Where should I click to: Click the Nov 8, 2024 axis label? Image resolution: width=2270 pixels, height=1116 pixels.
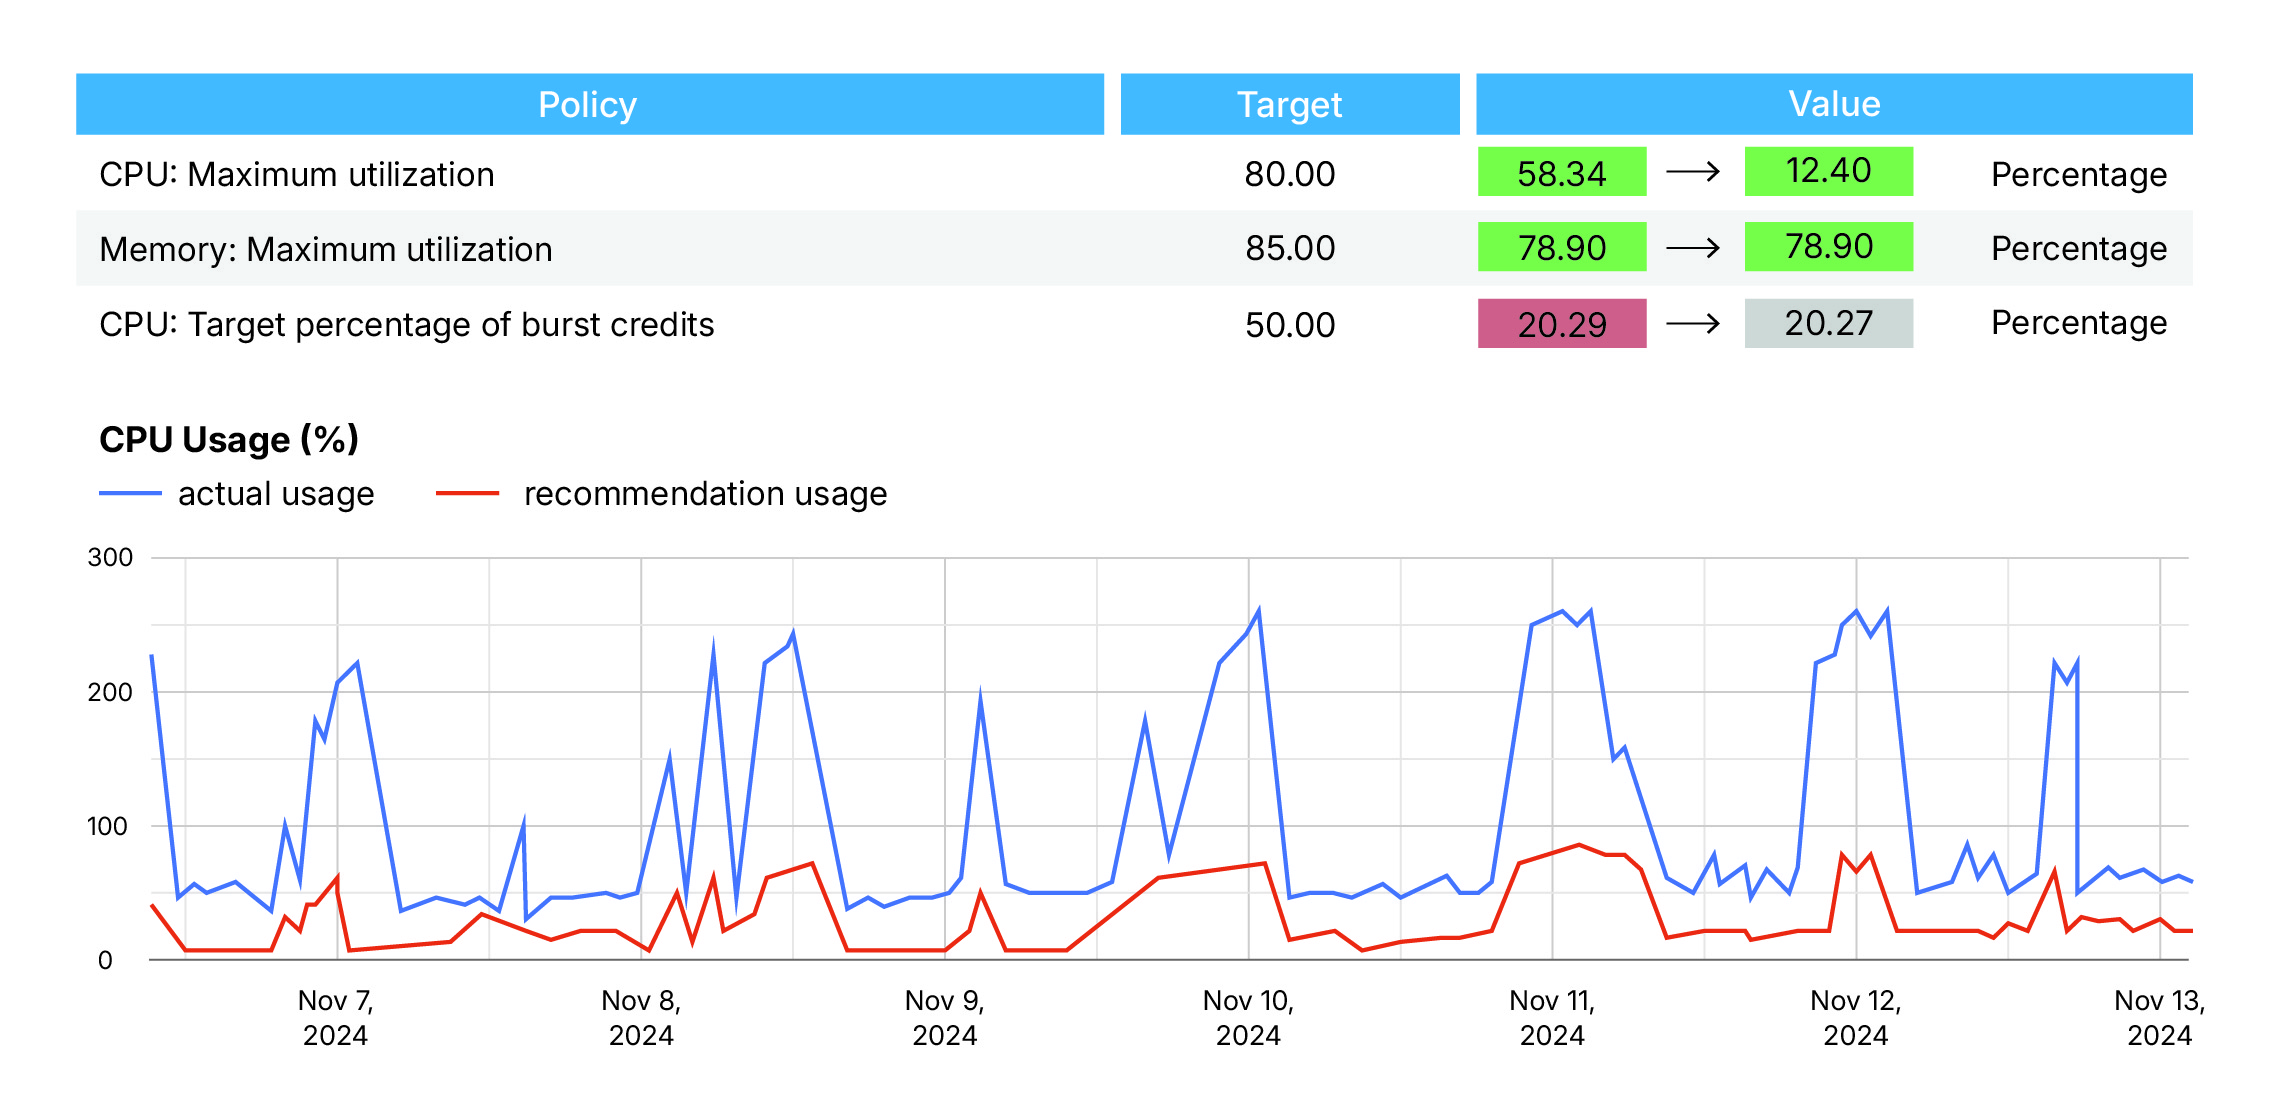pos(641,1018)
